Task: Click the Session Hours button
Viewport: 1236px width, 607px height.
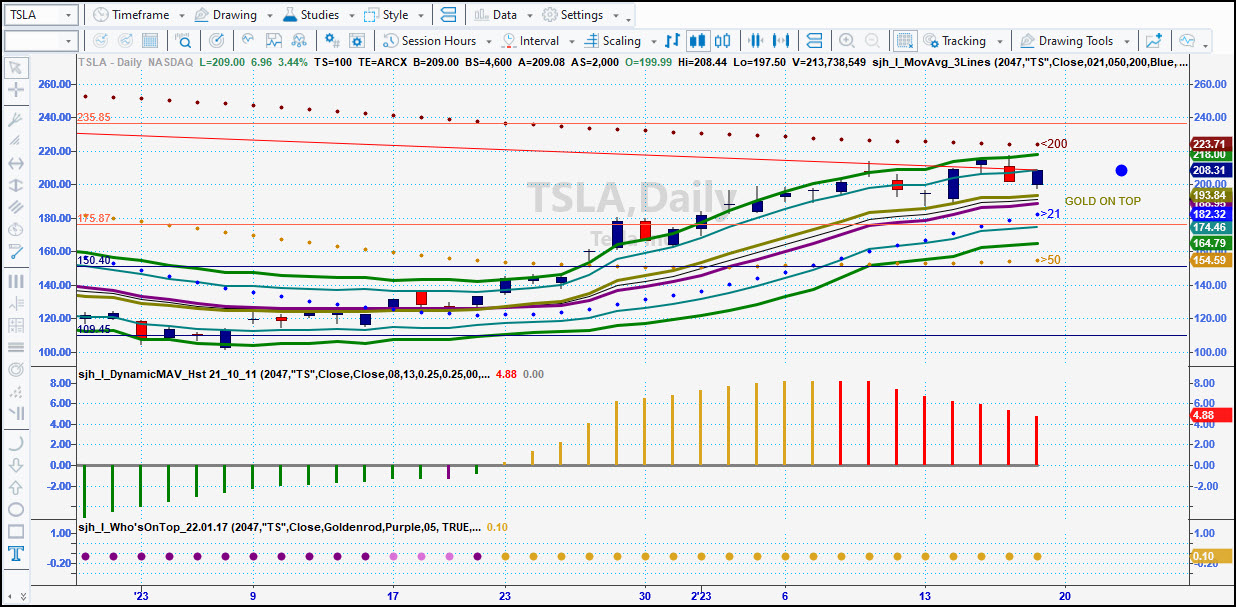Action: tap(428, 41)
